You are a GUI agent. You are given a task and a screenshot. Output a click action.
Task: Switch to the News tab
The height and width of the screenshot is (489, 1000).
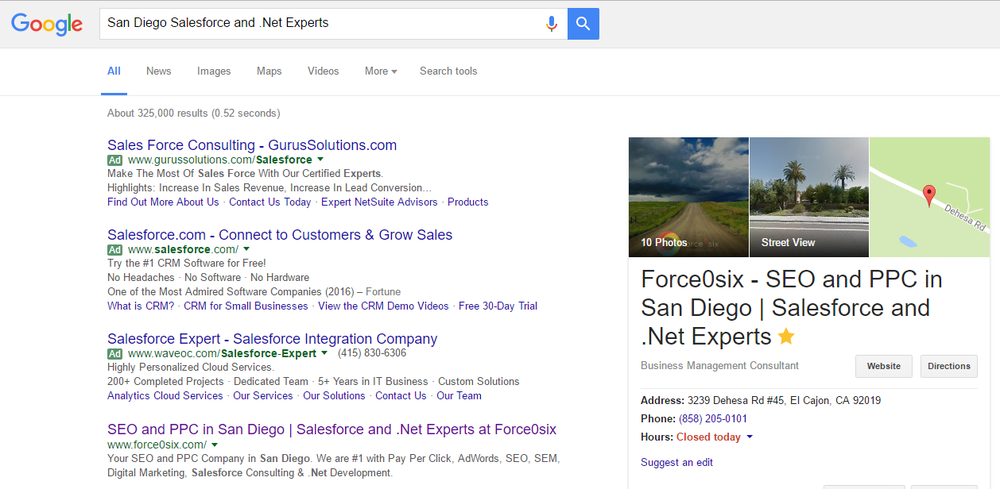pos(158,71)
